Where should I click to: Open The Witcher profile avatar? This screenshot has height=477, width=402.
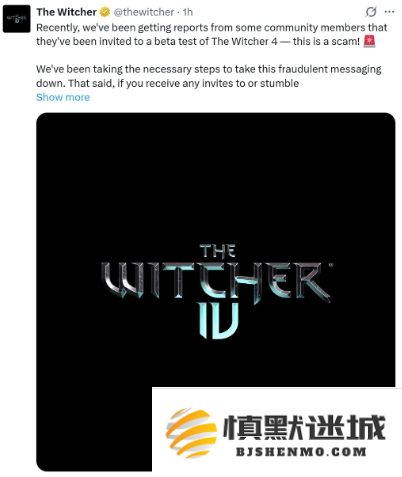[16, 19]
